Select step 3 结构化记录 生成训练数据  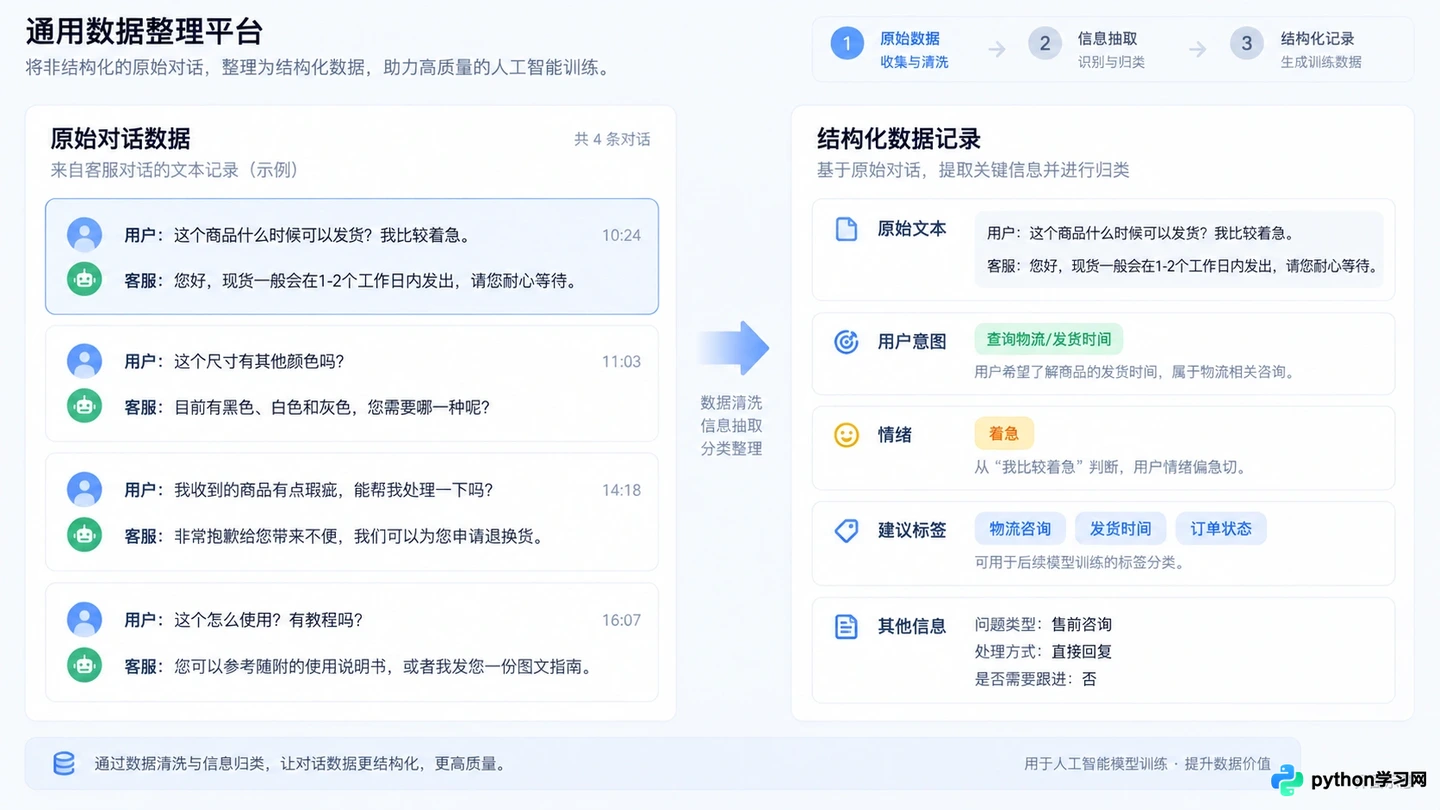pyautogui.click(x=1297, y=49)
